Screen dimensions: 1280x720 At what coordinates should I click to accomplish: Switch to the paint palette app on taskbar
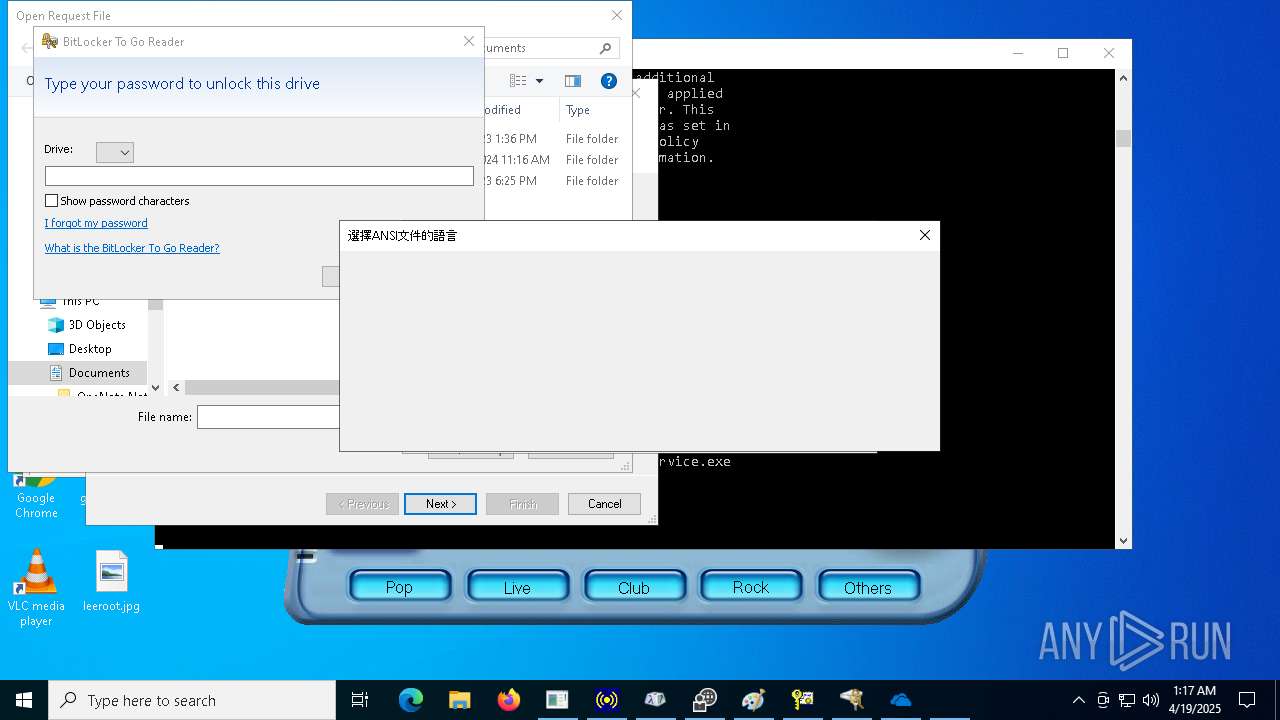[x=753, y=700]
